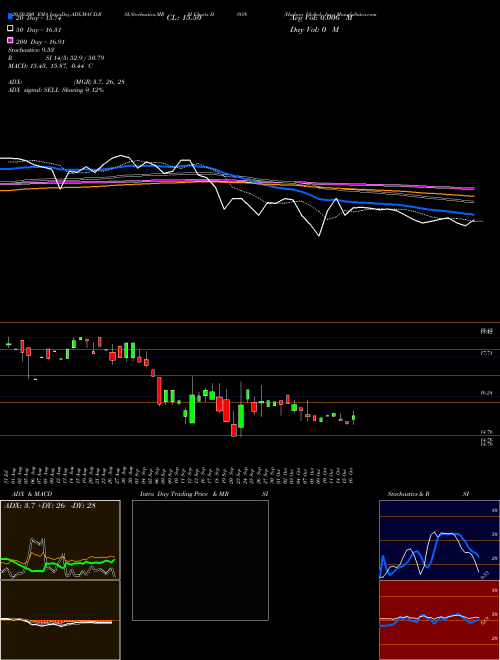Screen dimensions: 500x660
Task: Click the white 50 Day EMA legend swatch
Action: point(10,28)
